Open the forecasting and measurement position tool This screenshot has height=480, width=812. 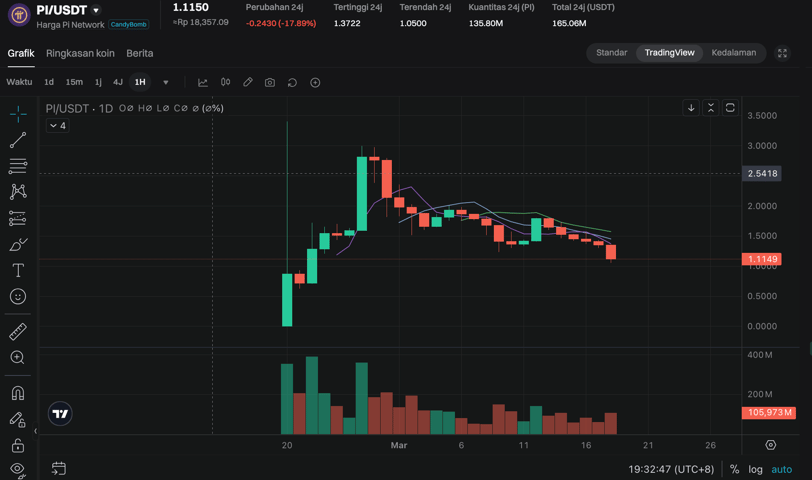point(18,218)
